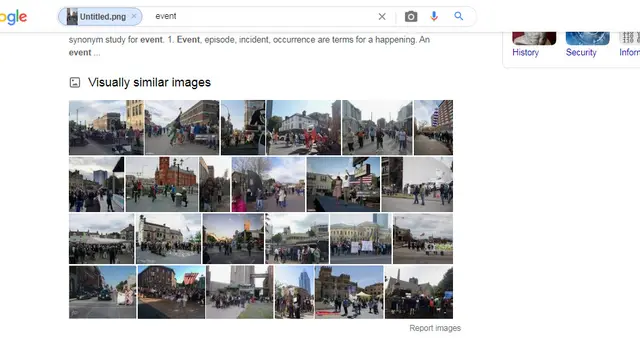Open second-row image with large white wall

417,184
